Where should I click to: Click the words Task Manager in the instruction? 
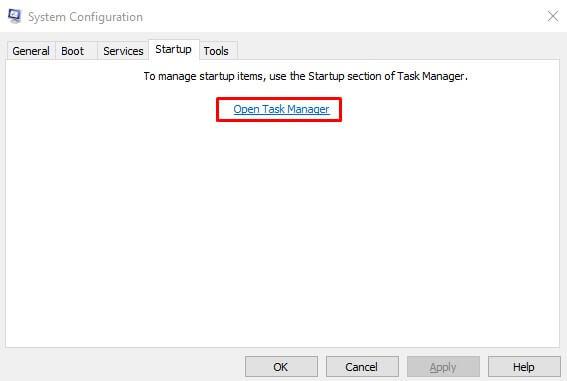coord(430,76)
